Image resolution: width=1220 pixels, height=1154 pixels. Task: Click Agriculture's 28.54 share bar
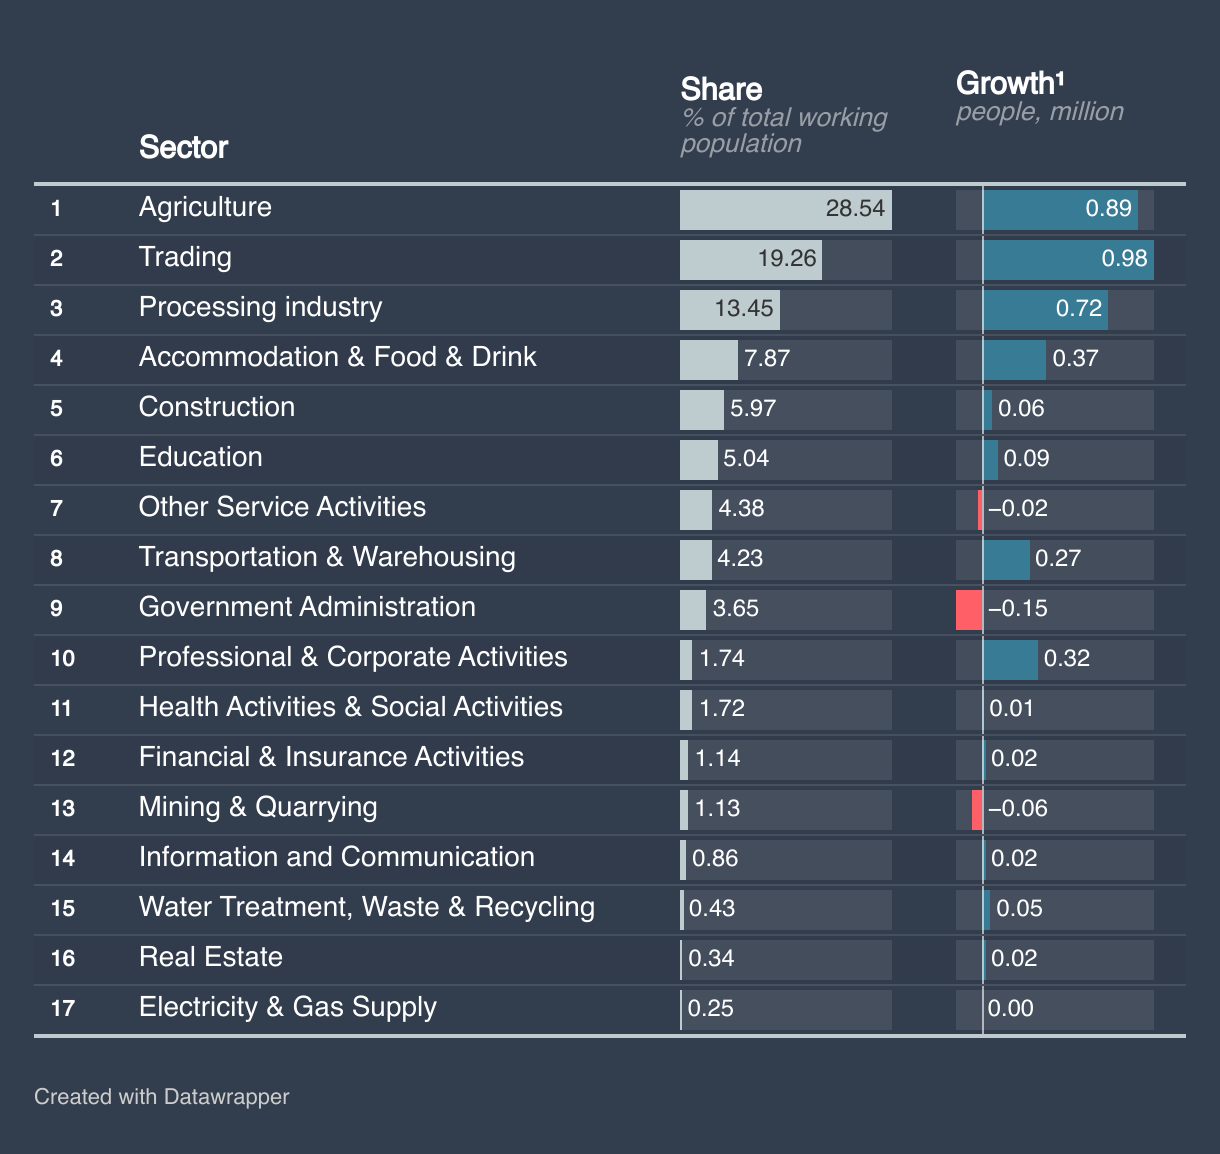click(785, 209)
